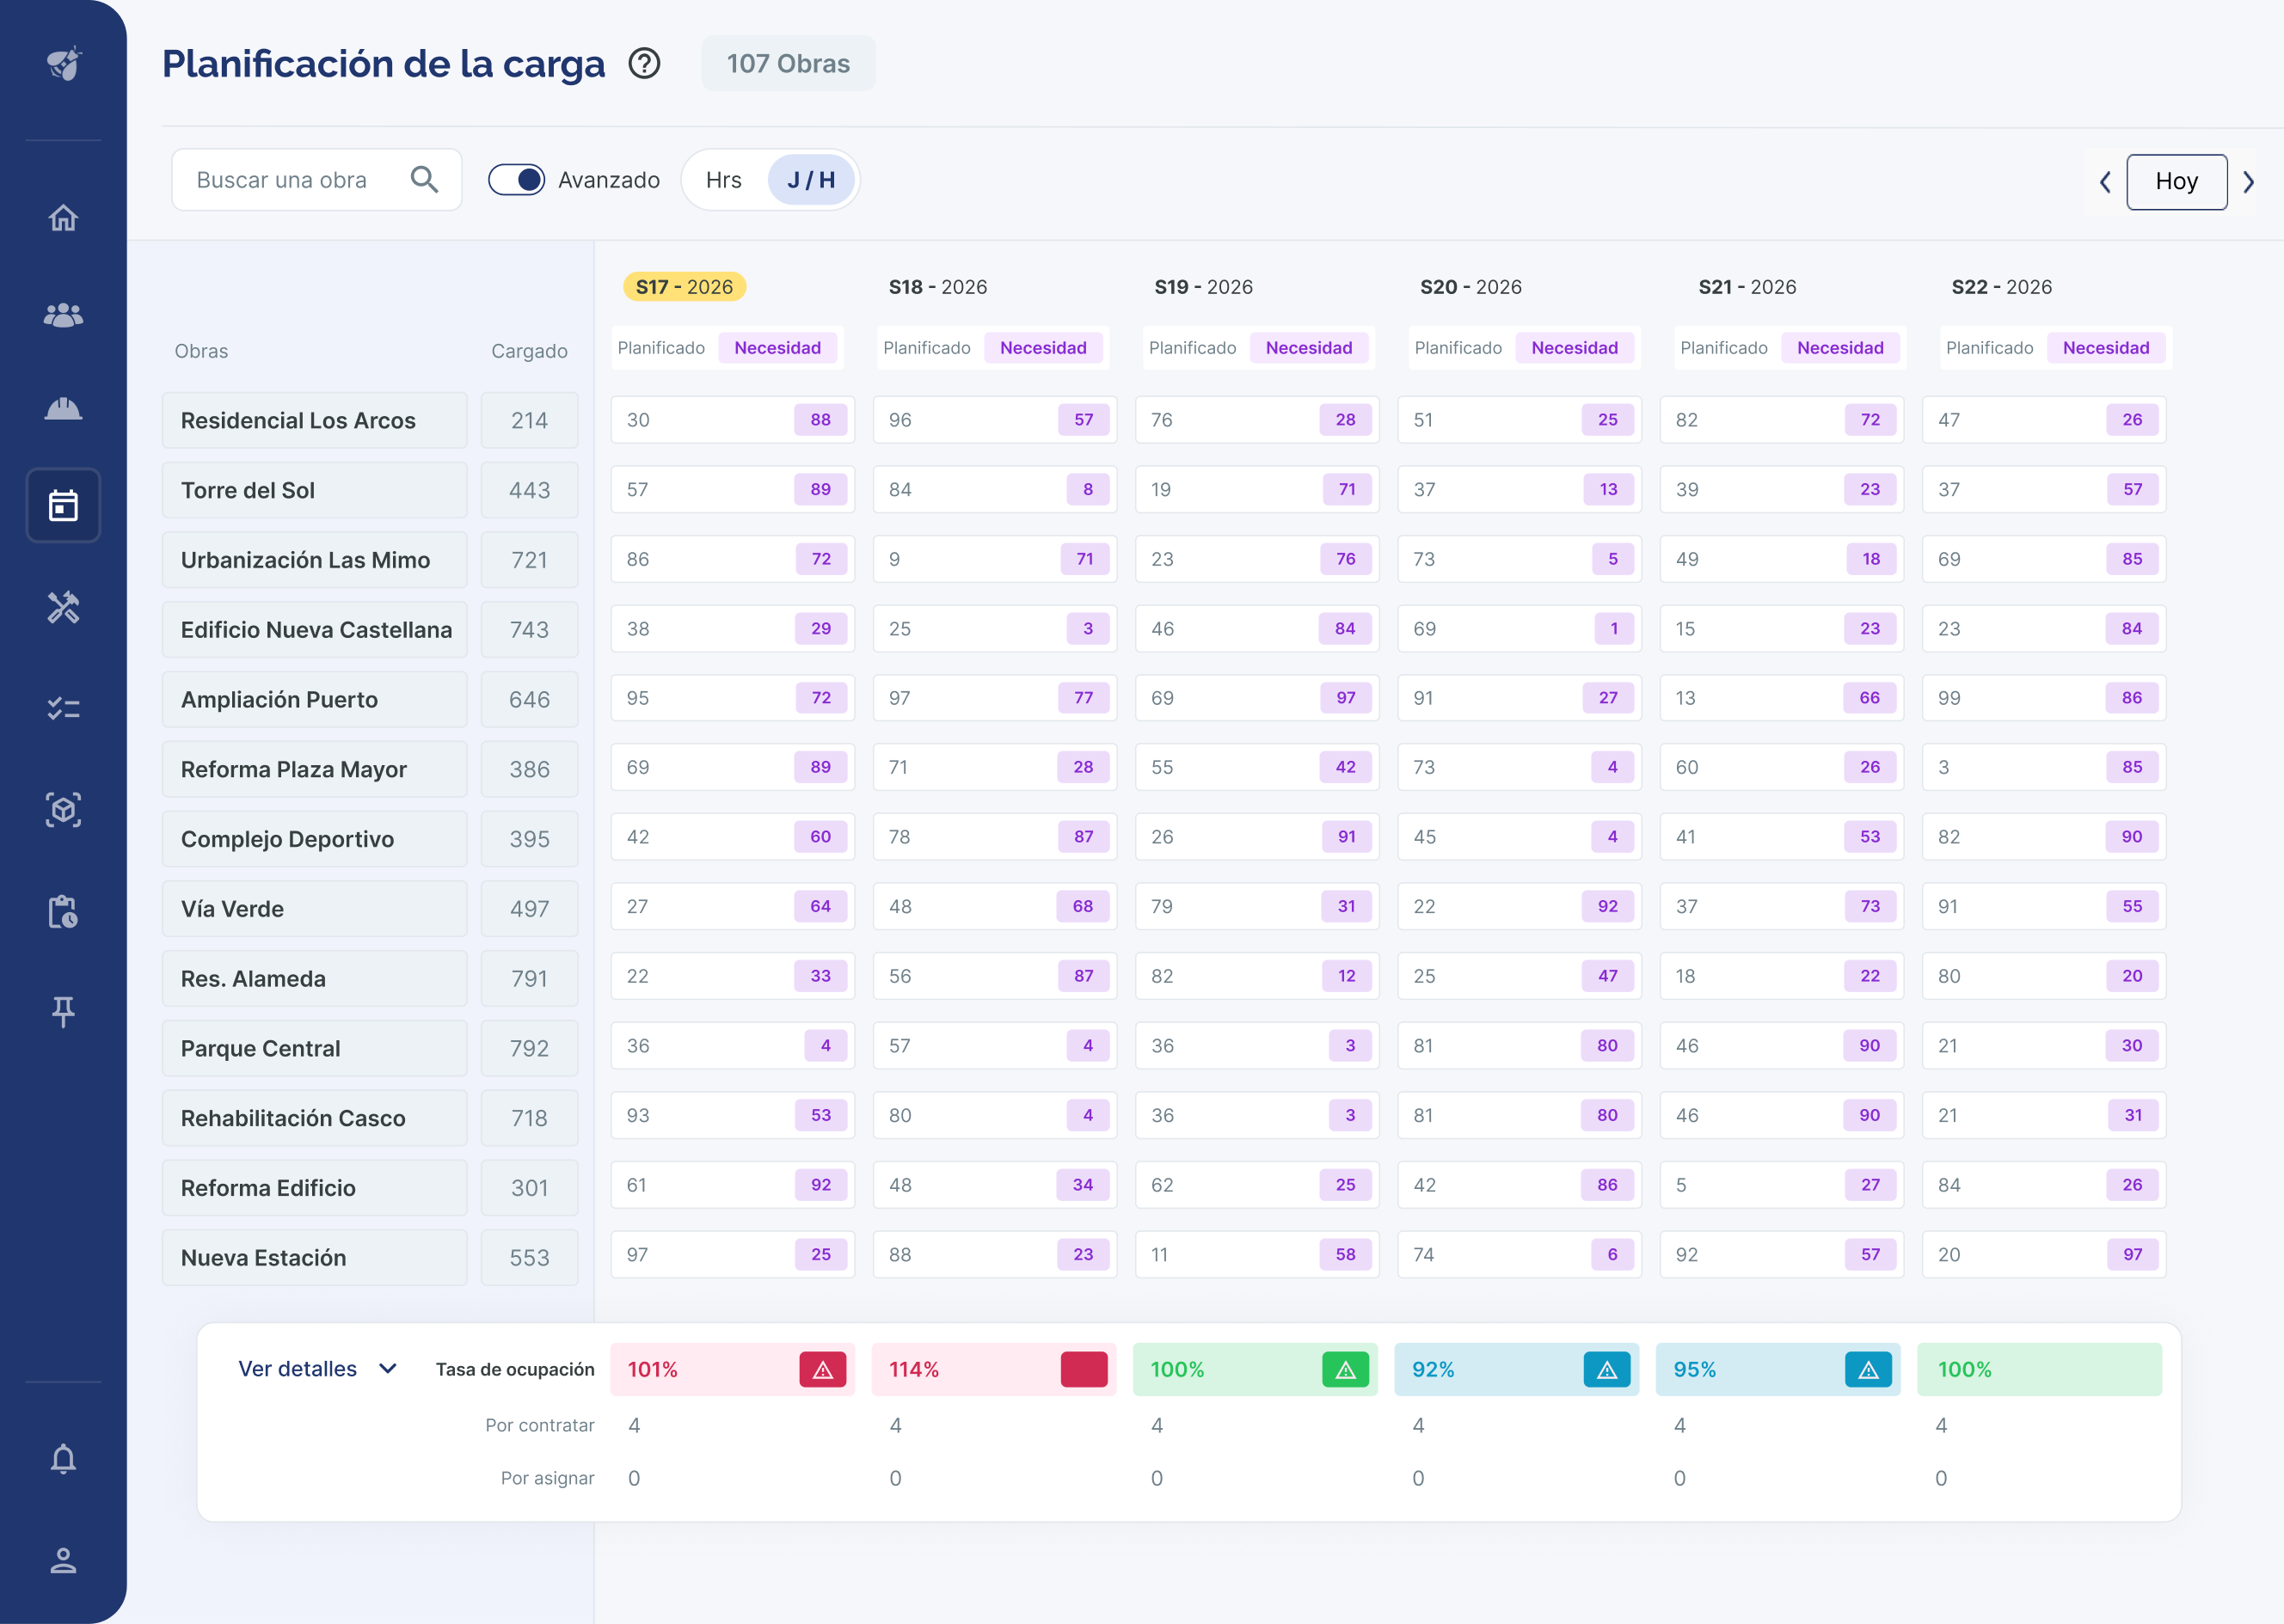2284x1624 pixels.
Task: Switch units to J / H
Action: point(811,180)
